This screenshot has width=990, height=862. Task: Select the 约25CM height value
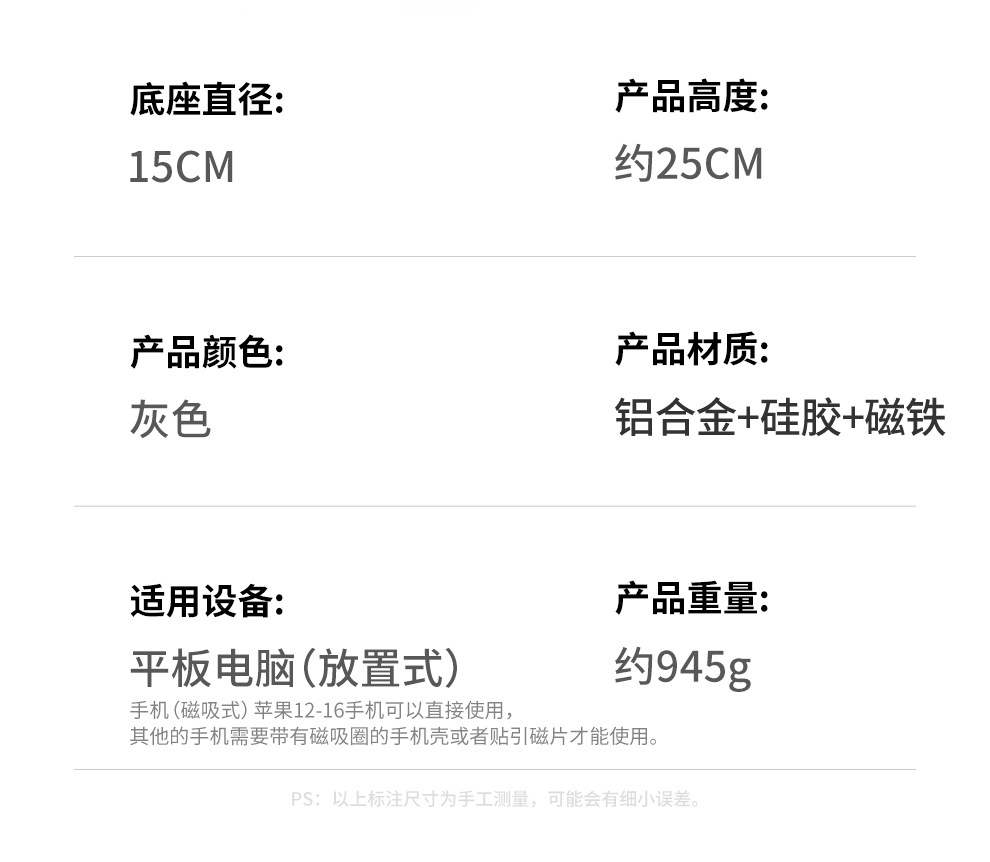tap(688, 164)
